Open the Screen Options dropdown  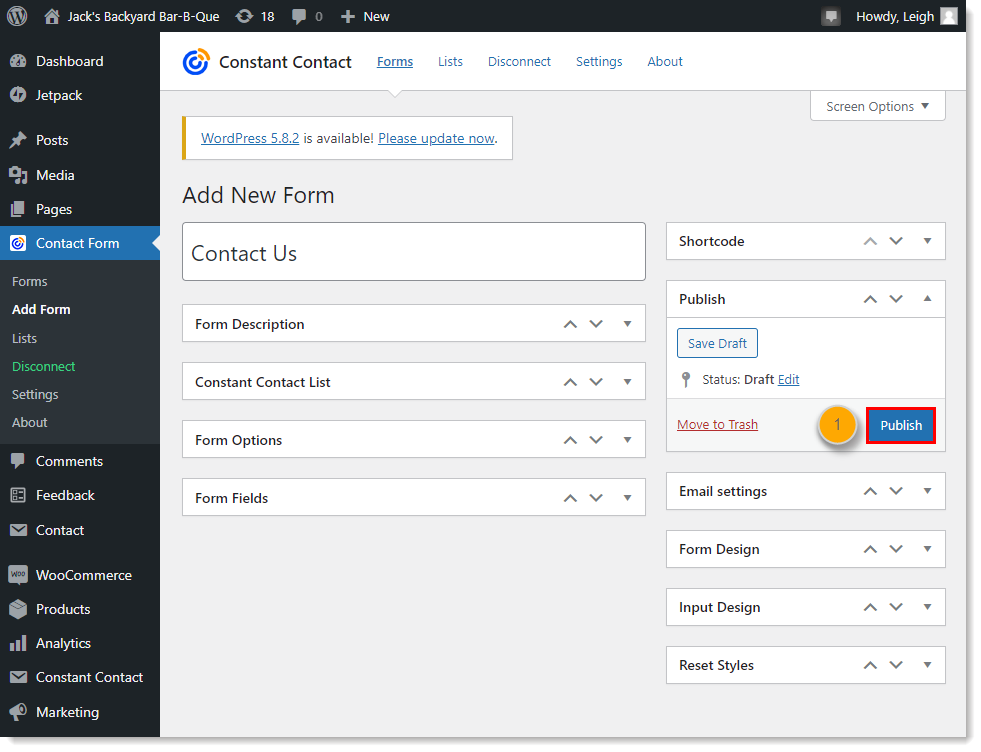877,106
